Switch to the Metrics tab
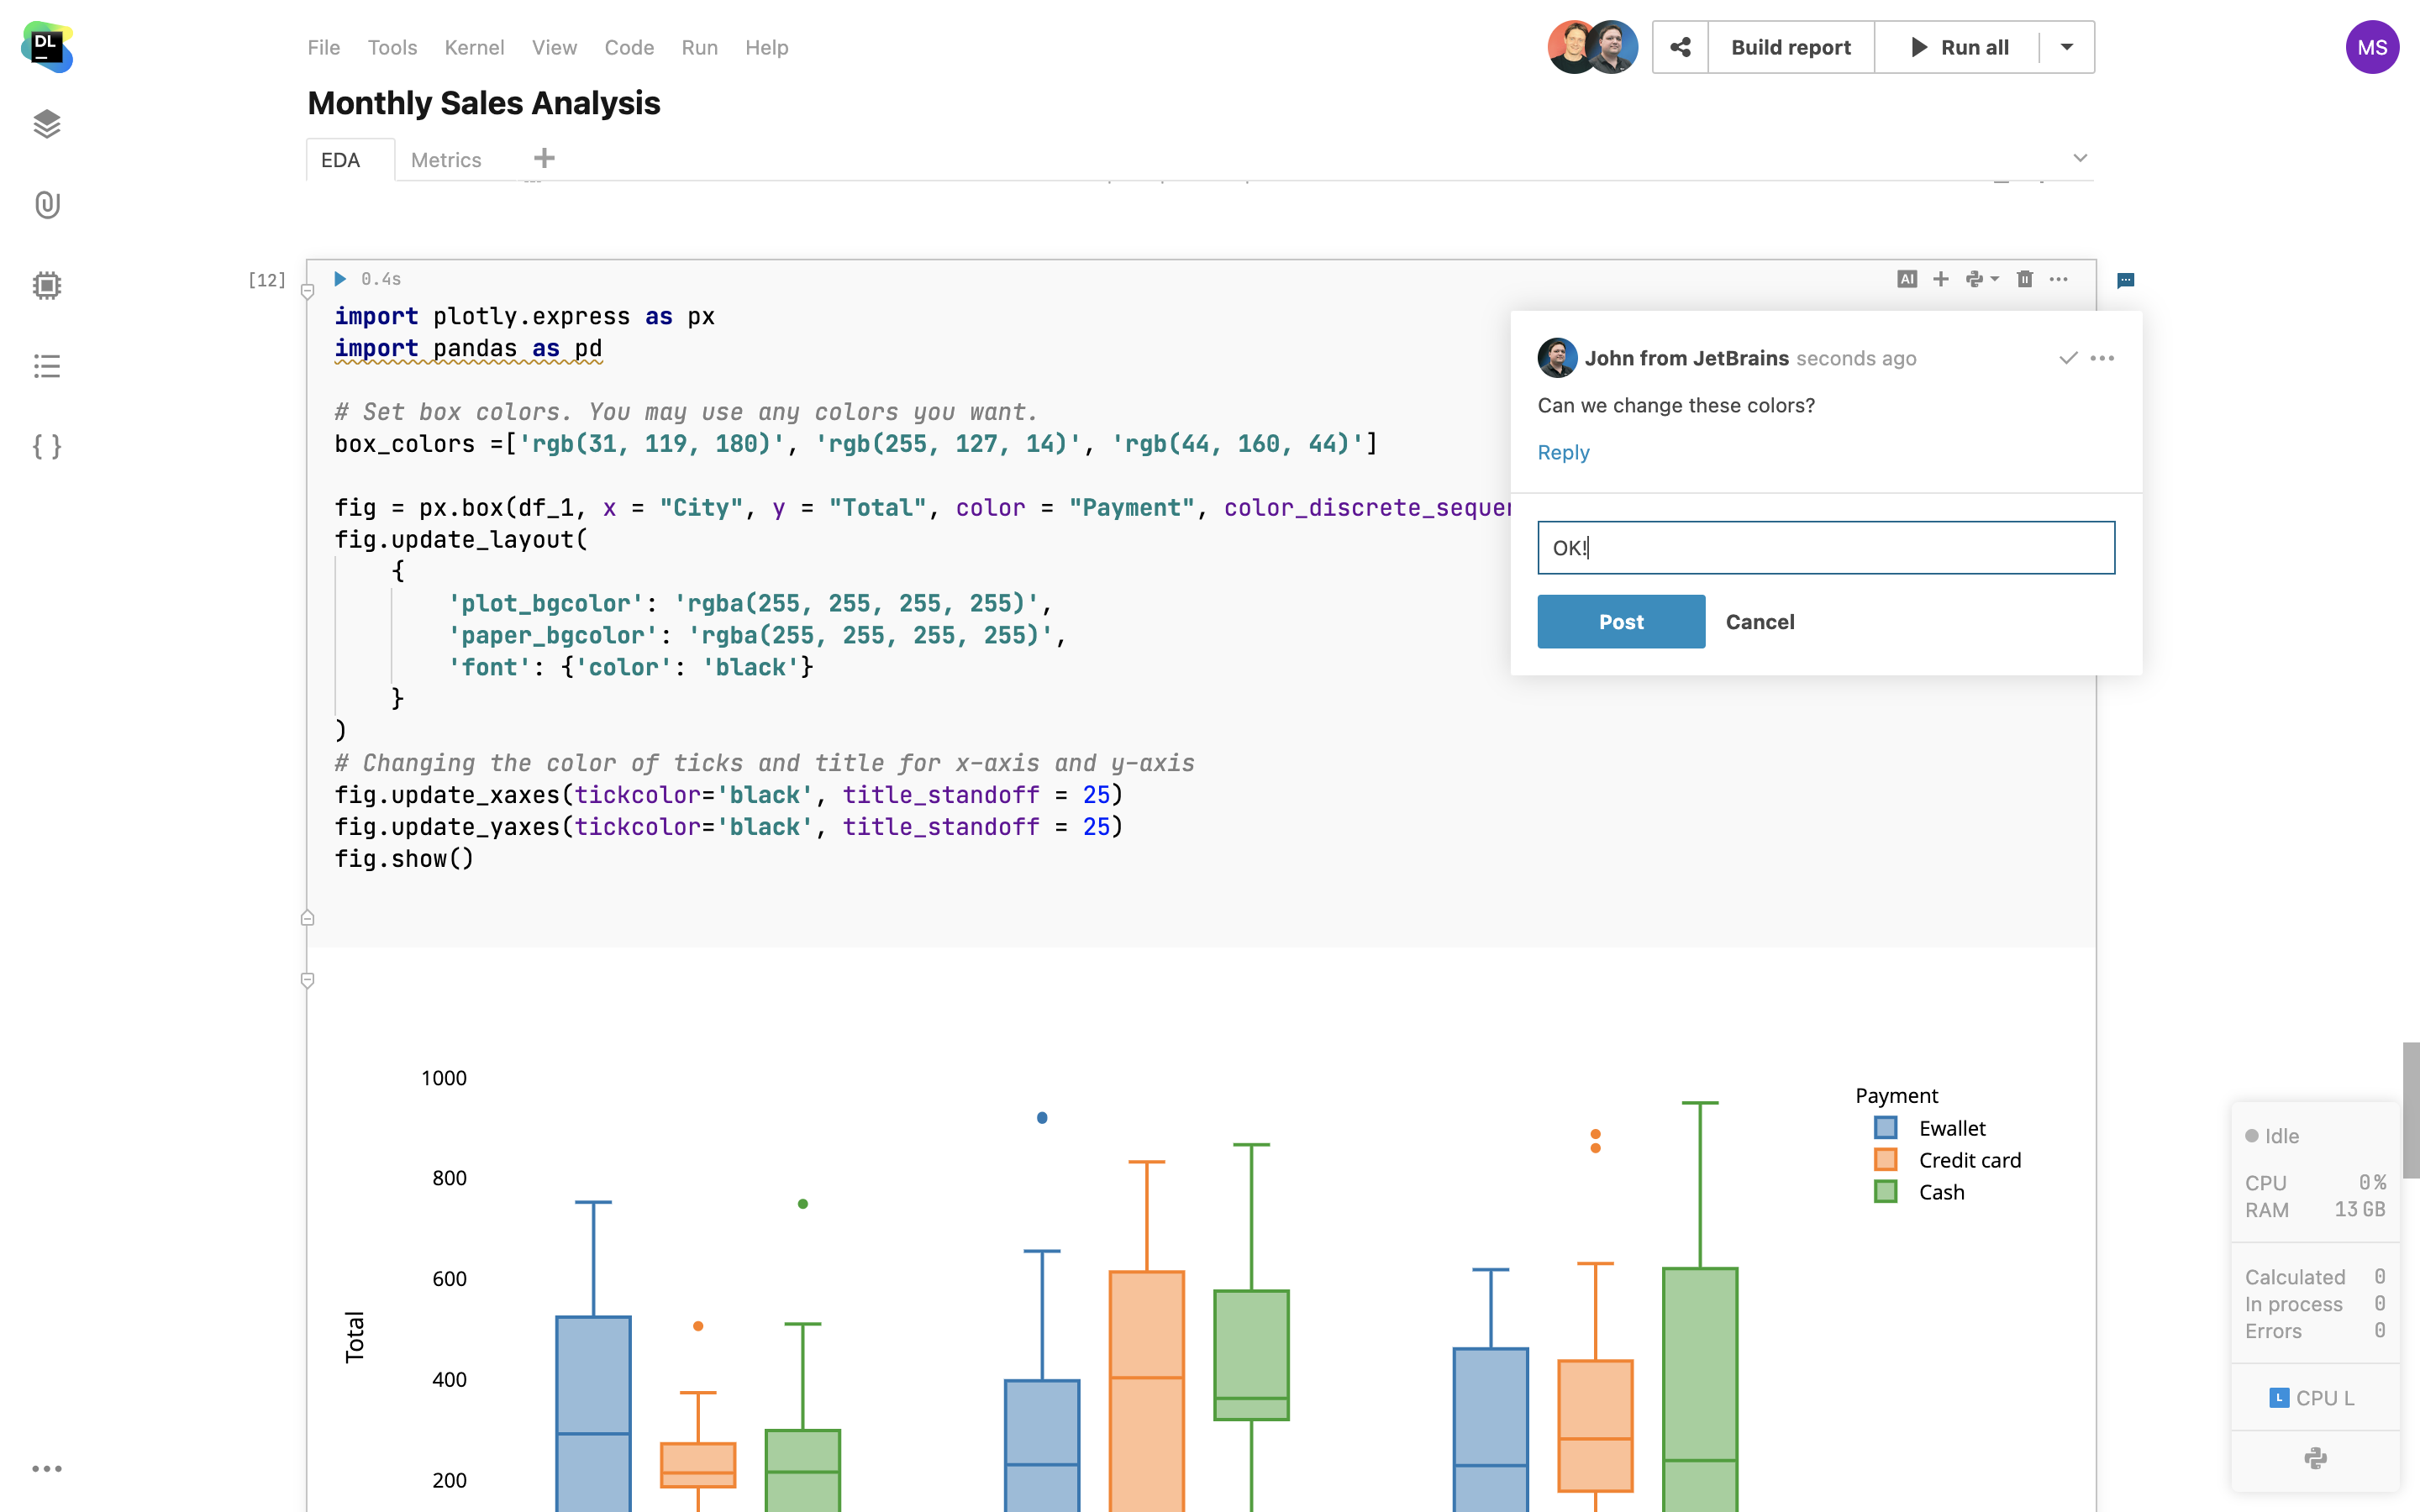2420x1512 pixels. pyautogui.click(x=446, y=160)
